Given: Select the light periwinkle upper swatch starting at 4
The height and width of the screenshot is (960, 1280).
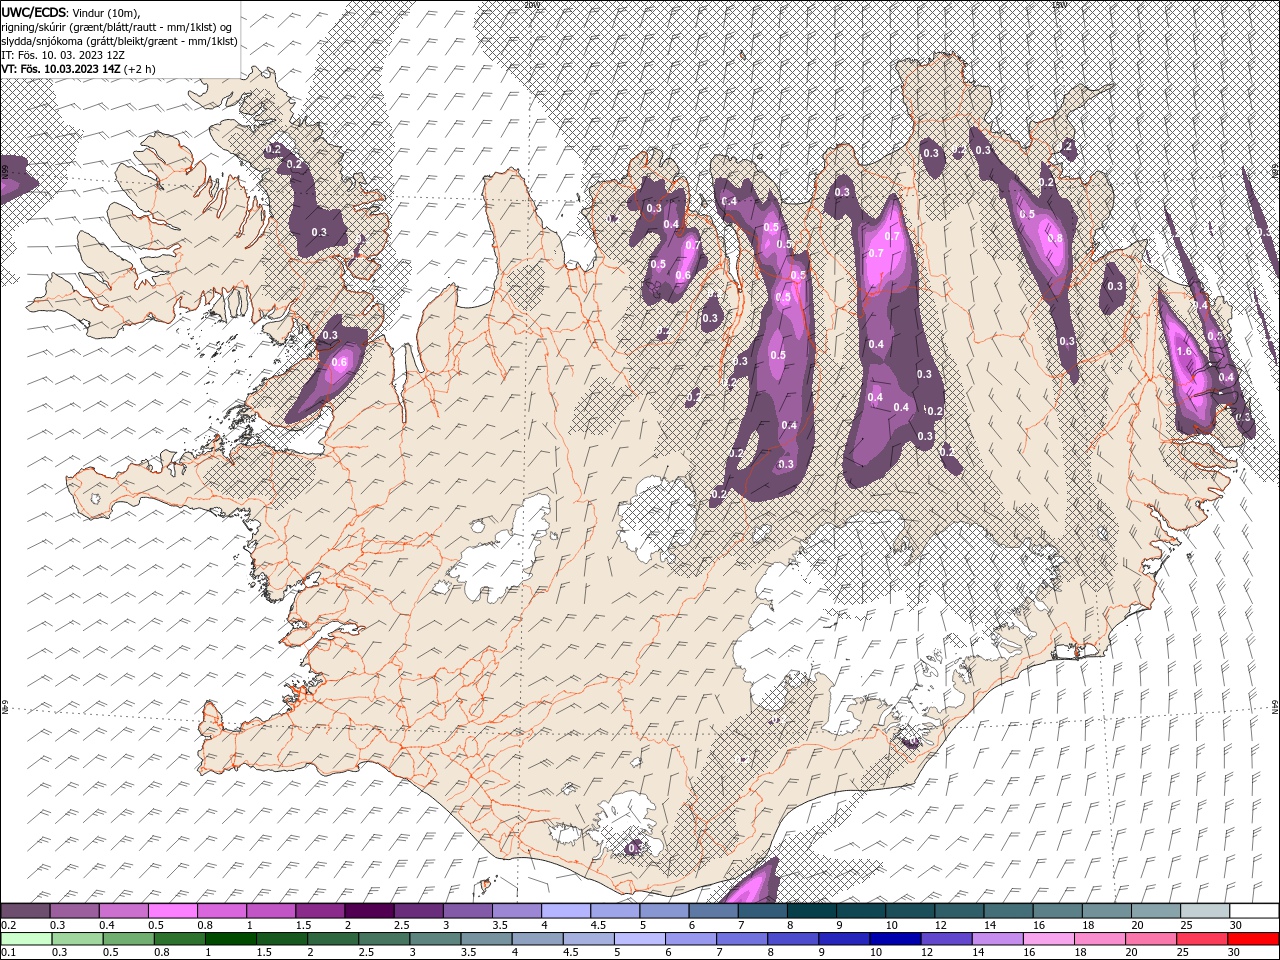Looking at the screenshot, I should 566,910.
